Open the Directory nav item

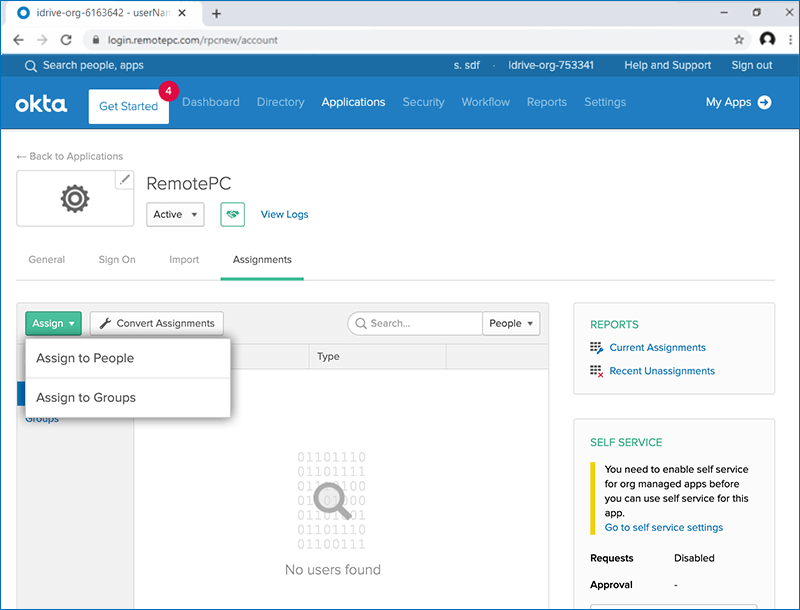tap(281, 102)
